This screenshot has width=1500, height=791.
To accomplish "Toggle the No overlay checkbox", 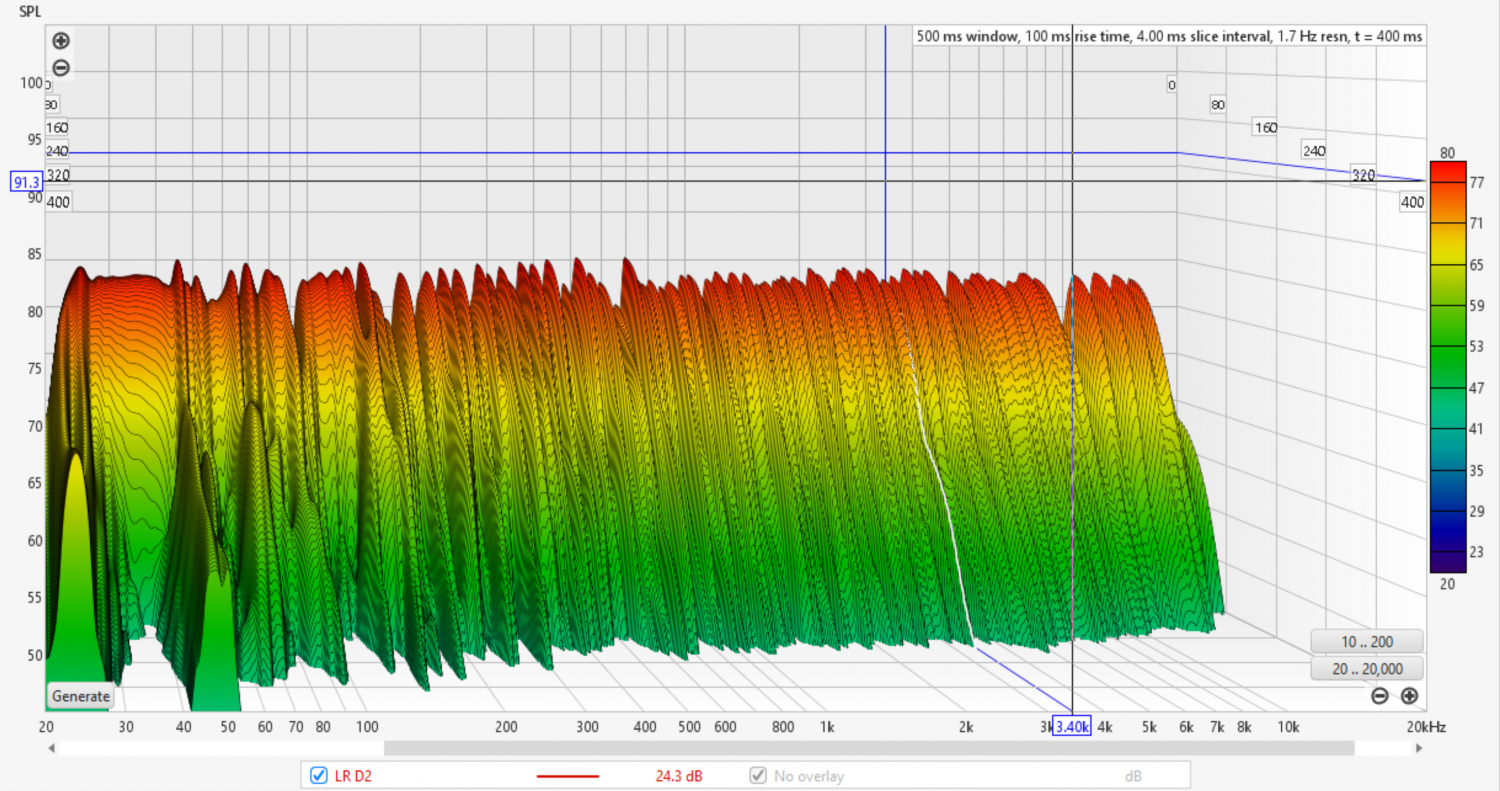I will (x=759, y=775).
